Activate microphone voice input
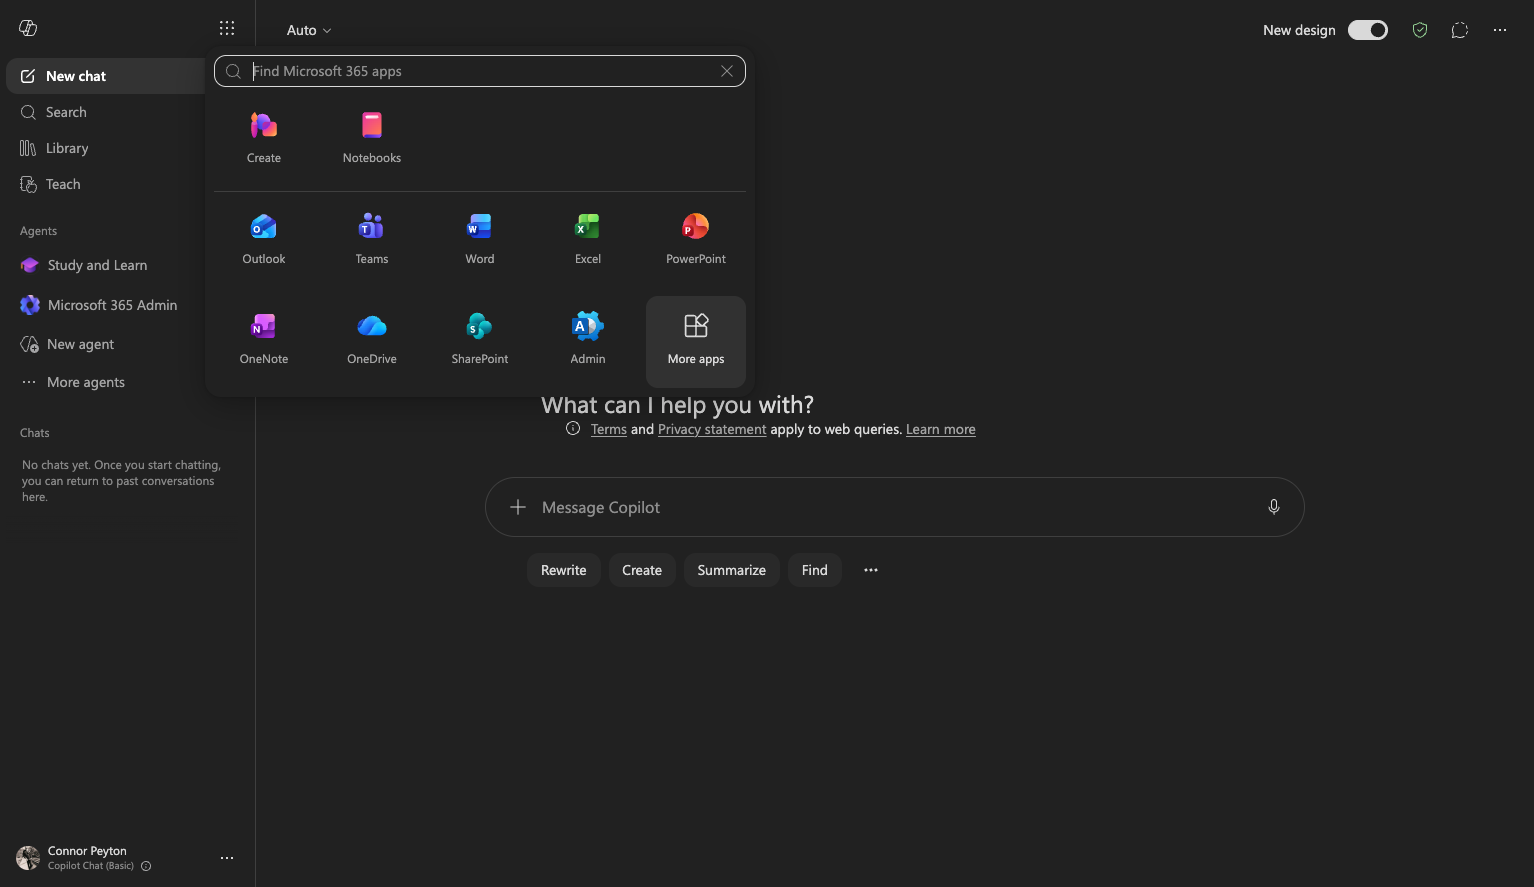Screen dimensions: 1534x887 (x=1274, y=507)
